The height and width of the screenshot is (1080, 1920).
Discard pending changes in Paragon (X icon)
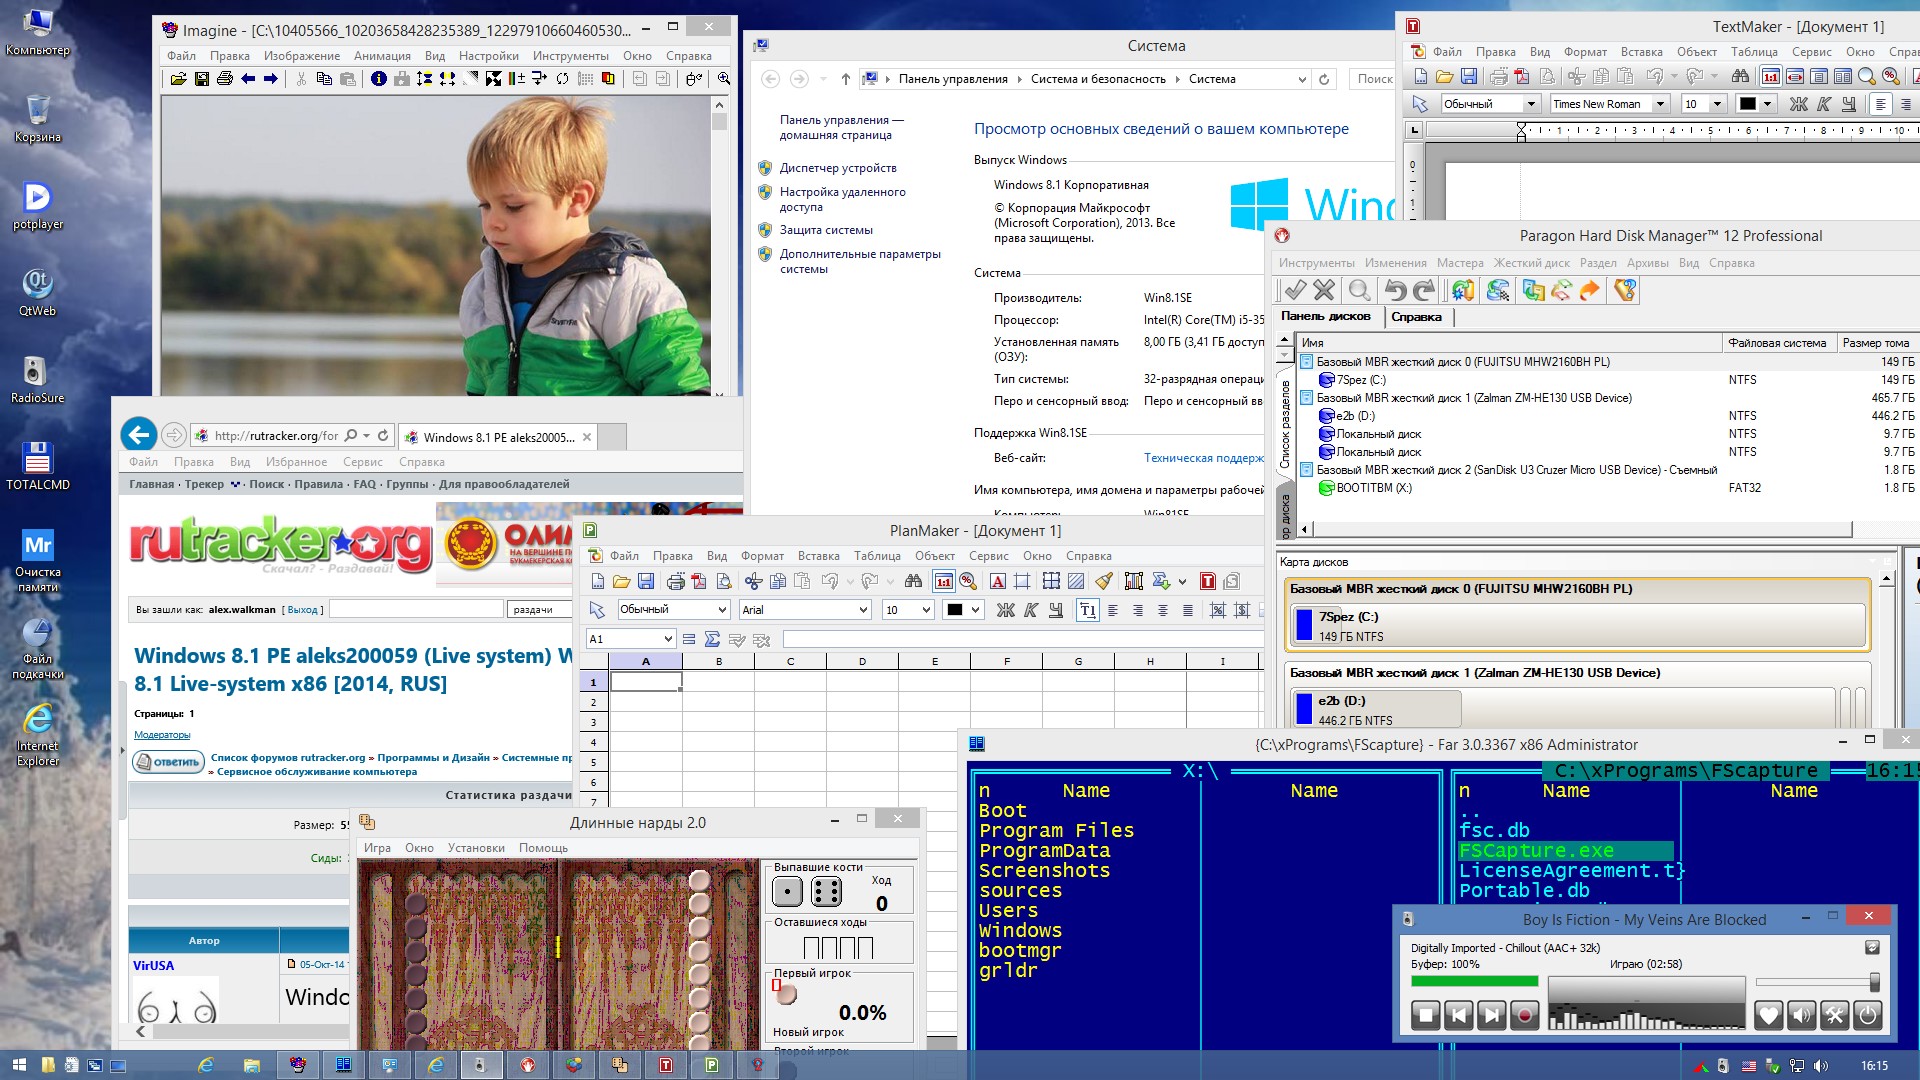(1324, 291)
